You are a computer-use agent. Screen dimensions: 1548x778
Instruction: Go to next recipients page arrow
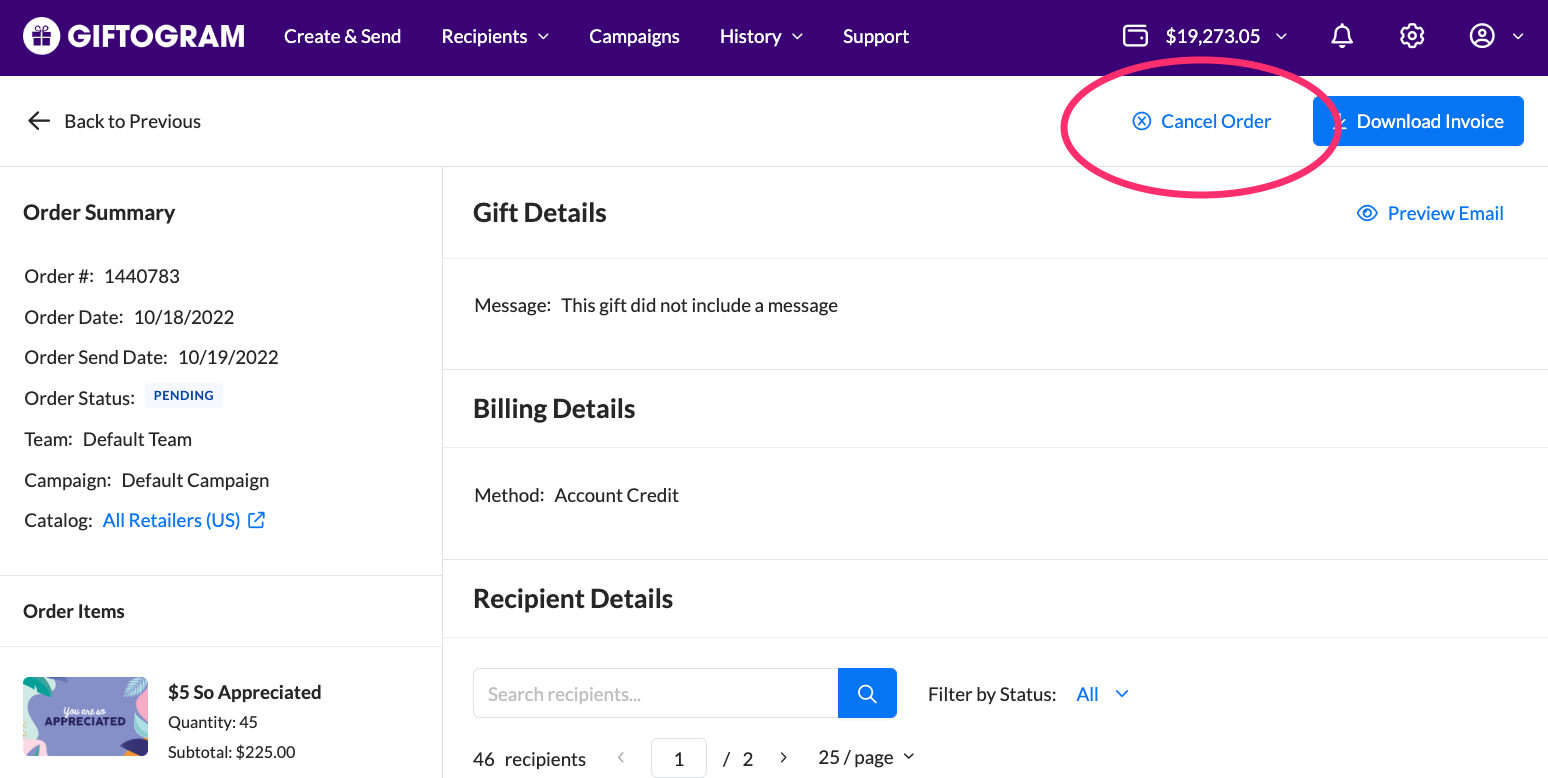tap(783, 758)
